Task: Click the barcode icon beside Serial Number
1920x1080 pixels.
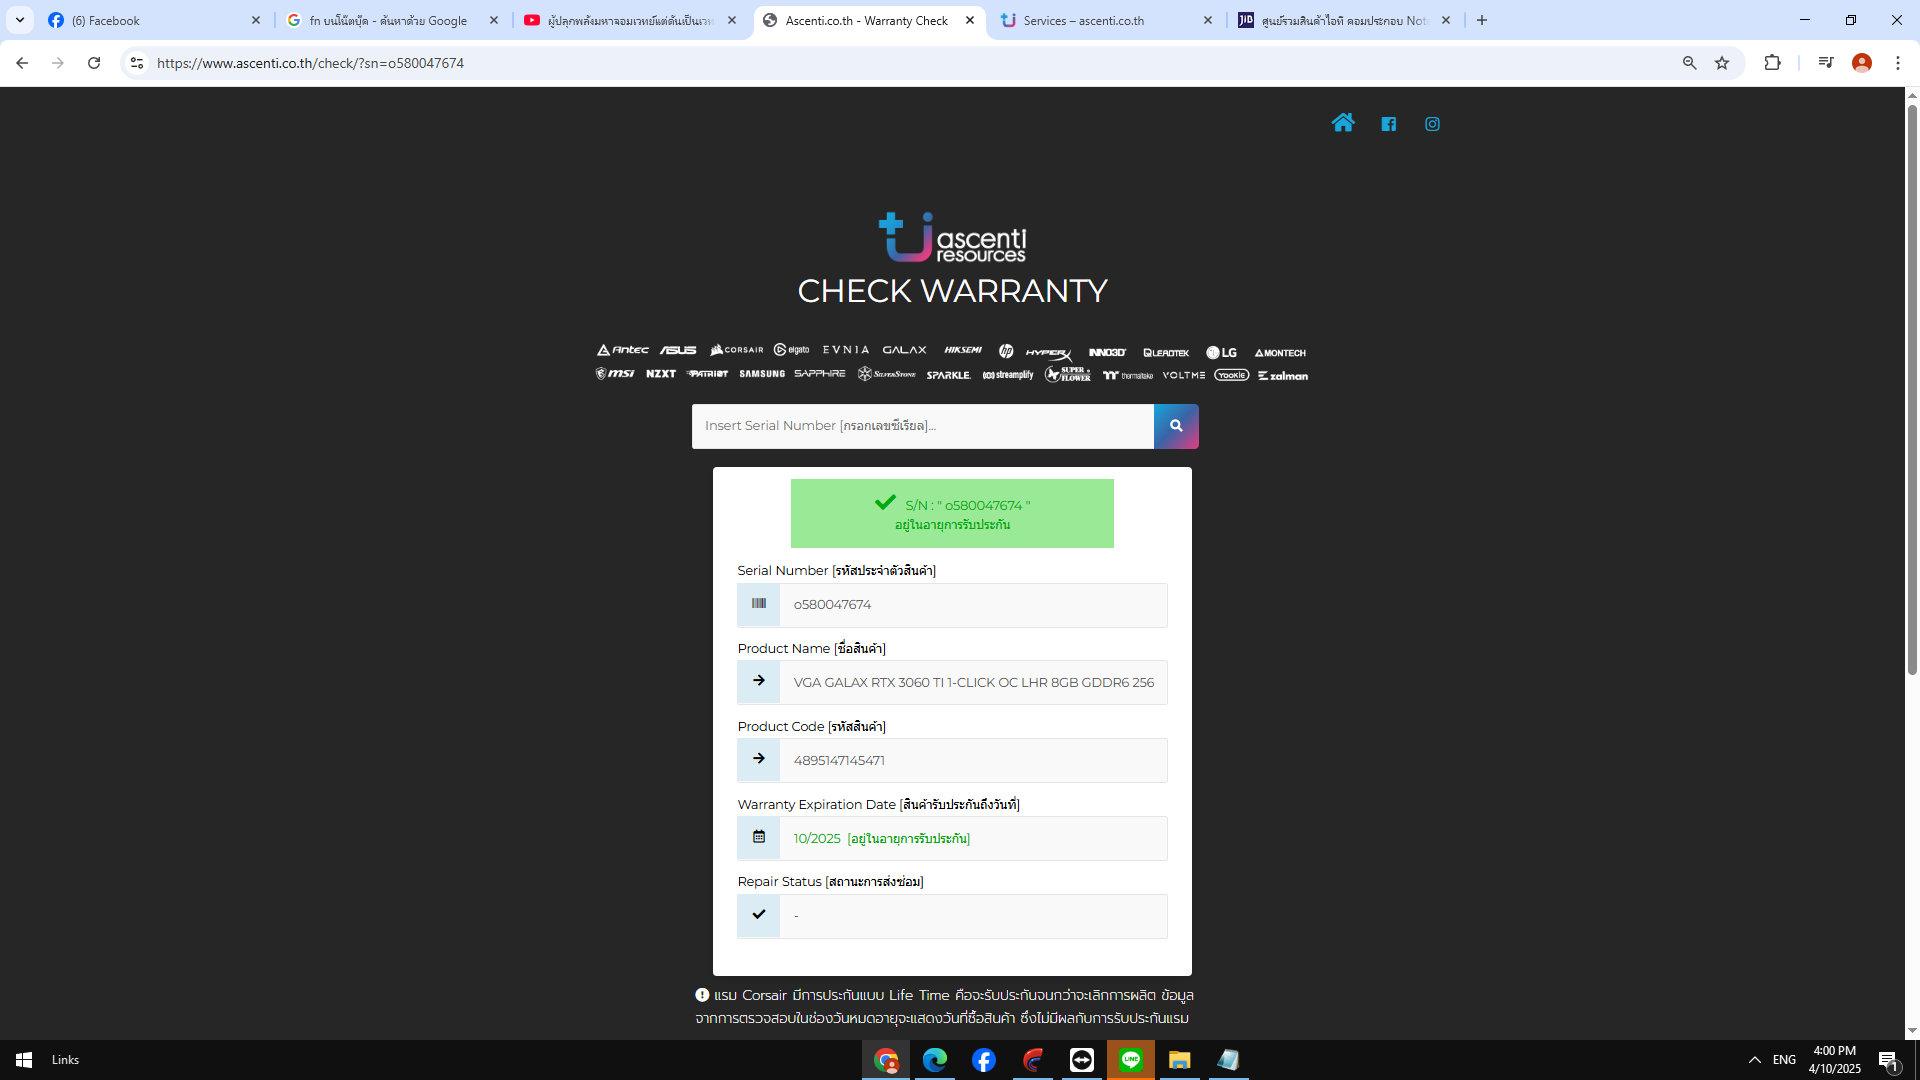Action: (x=759, y=604)
